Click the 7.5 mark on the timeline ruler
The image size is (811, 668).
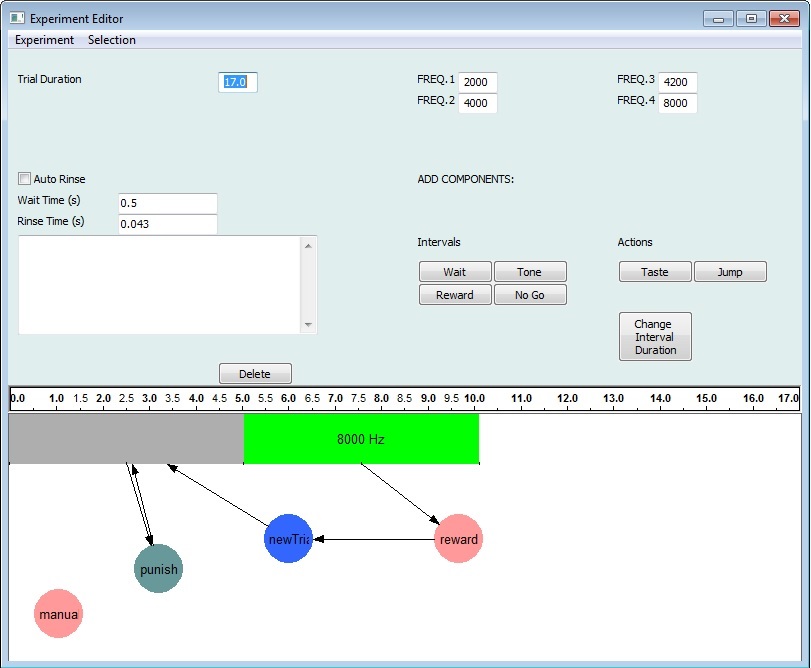(x=358, y=398)
